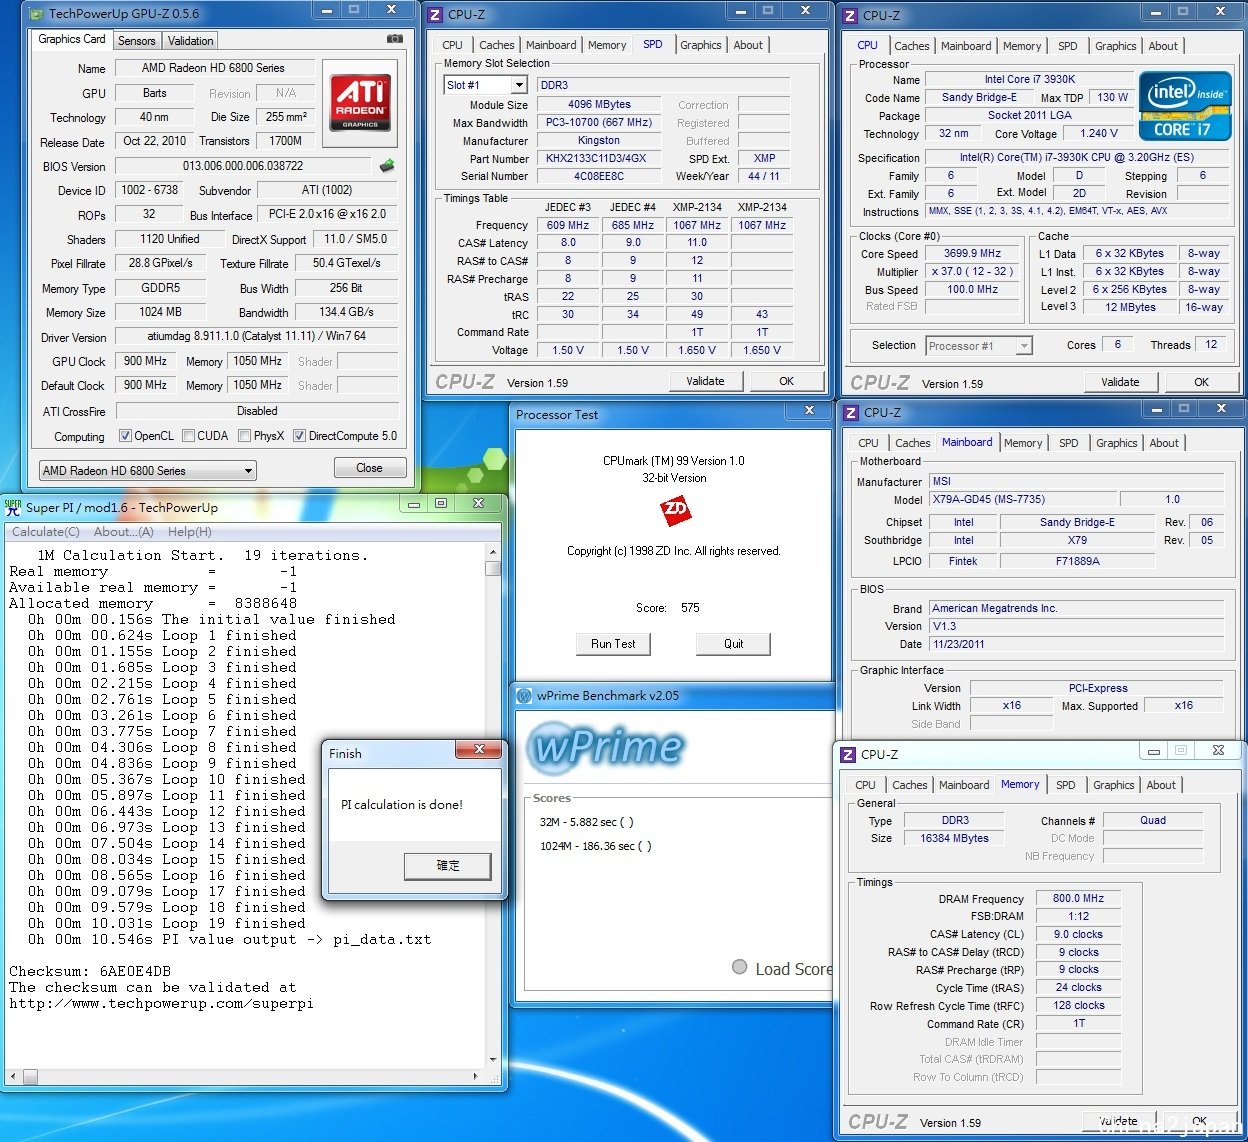Click the wPrime title bar icon
This screenshot has width=1248, height=1142.
tap(524, 696)
